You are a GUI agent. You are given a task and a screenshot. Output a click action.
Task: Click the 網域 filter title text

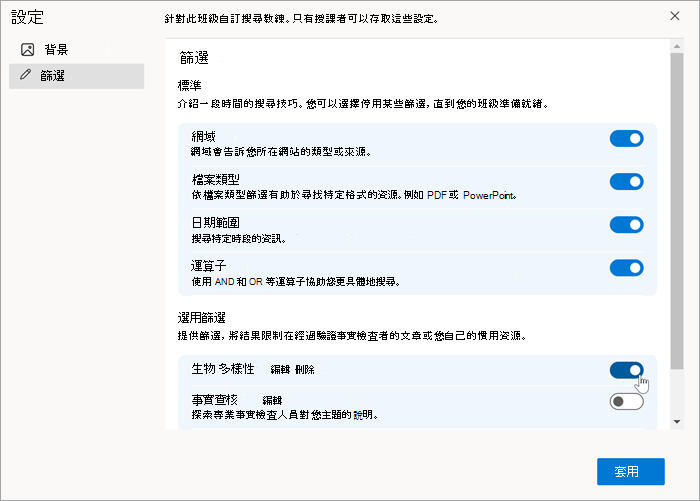[x=204, y=136]
